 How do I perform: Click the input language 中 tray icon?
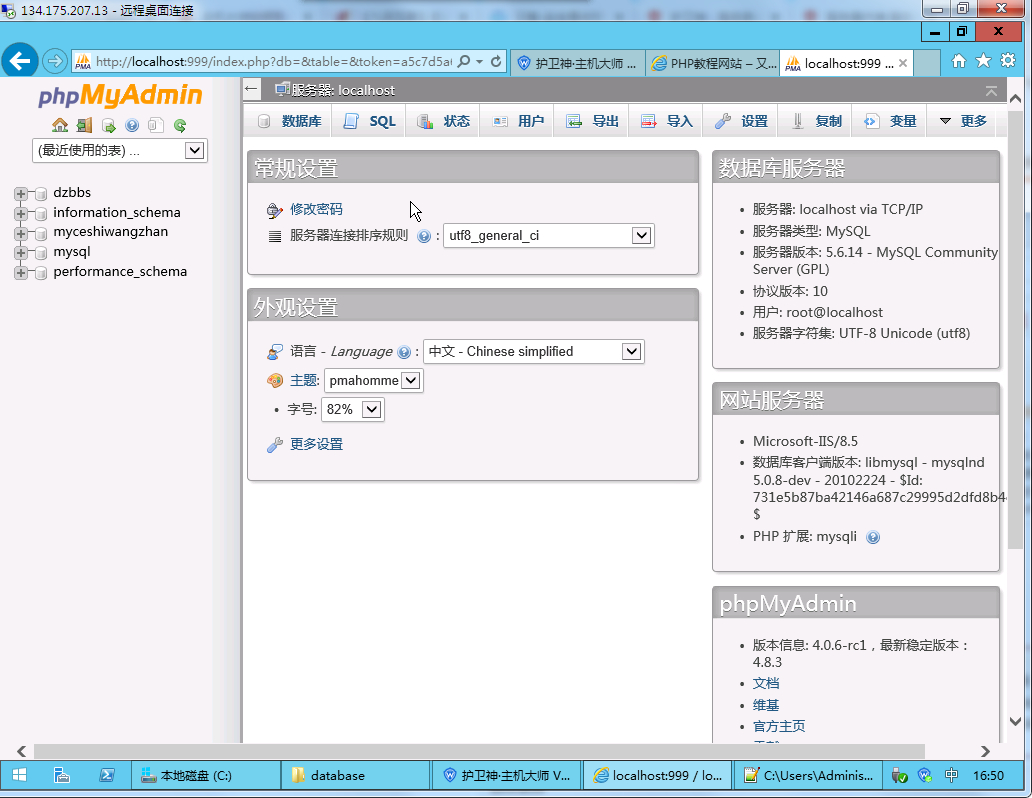click(x=952, y=776)
